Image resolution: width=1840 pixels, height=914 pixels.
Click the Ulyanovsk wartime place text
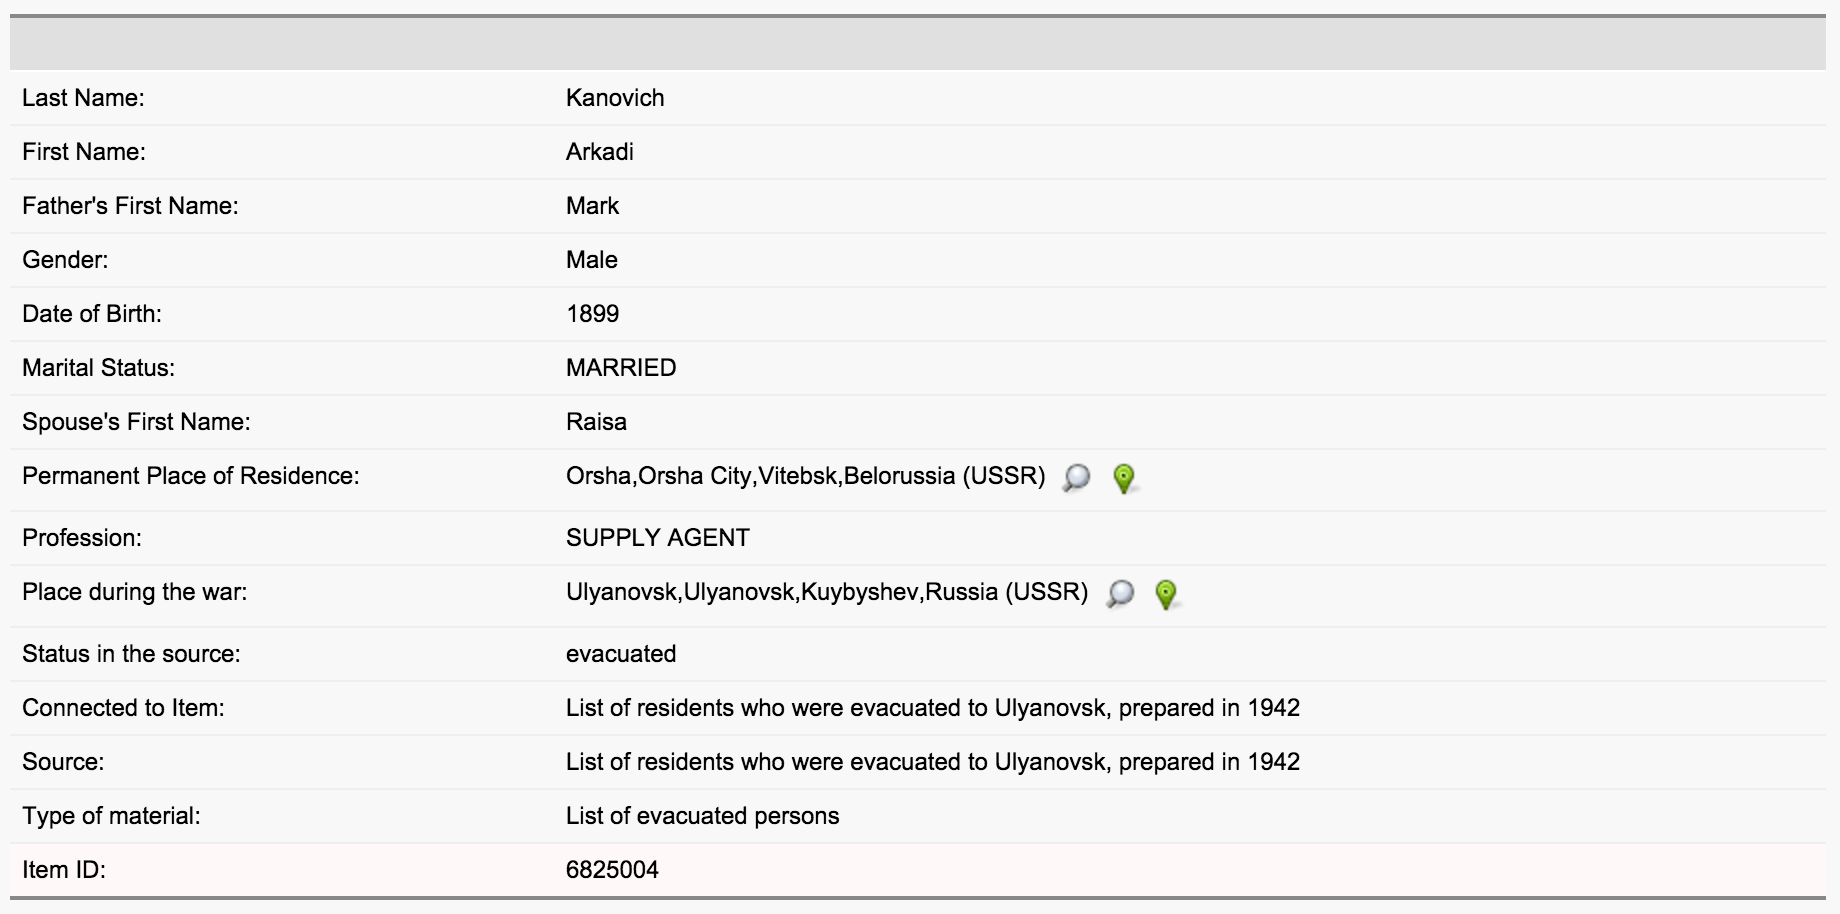tap(826, 592)
